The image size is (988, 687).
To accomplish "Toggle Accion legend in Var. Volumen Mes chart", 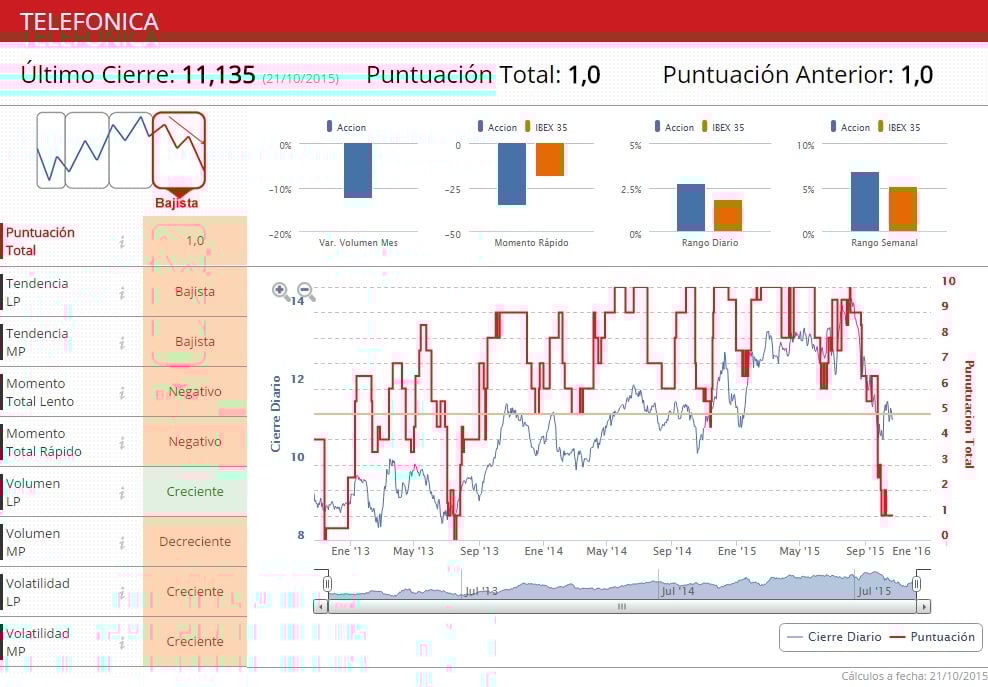I will tap(346, 127).
